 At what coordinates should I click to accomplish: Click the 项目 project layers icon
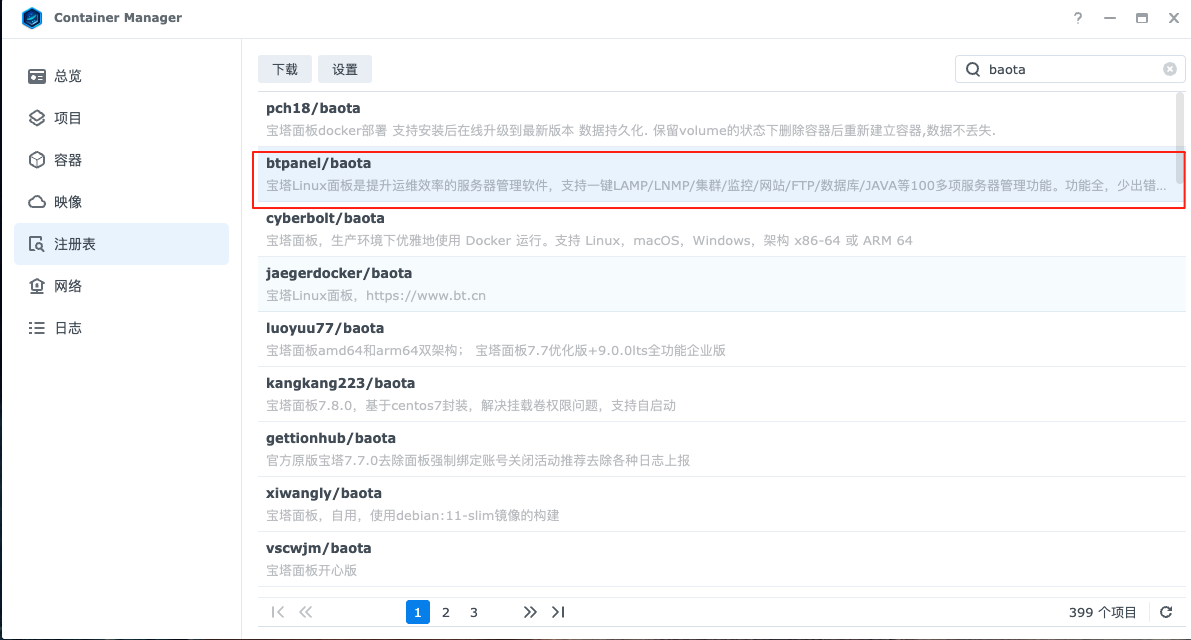(x=36, y=118)
